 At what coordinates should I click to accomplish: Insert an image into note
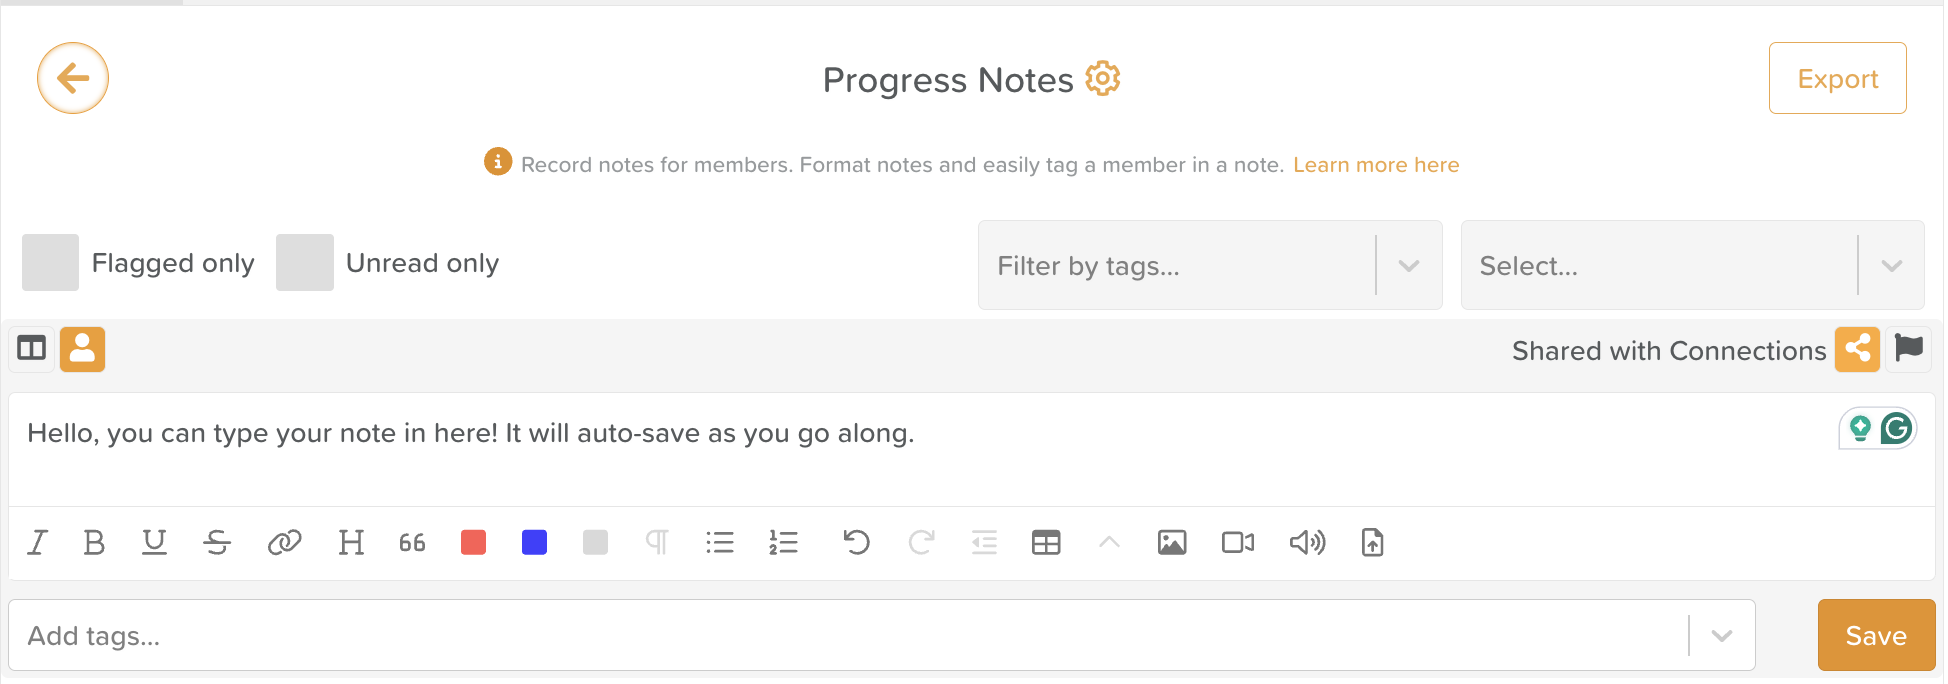point(1171,542)
